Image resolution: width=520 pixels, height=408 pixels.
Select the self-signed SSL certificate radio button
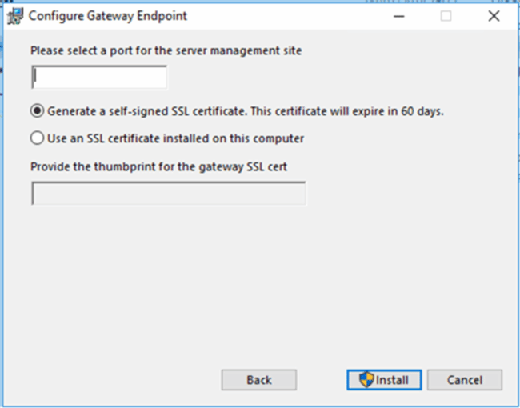point(37,111)
